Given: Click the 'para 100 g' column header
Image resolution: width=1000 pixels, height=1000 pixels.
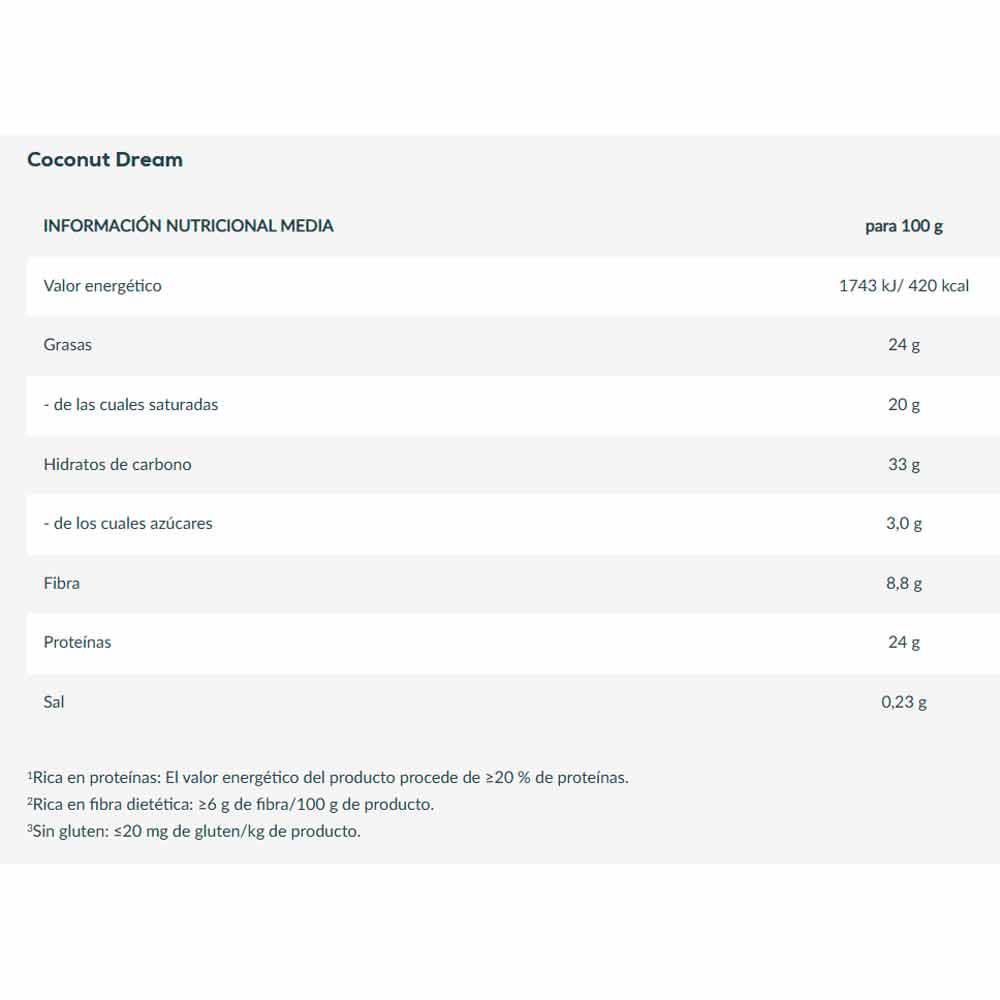Looking at the screenshot, I should 903,226.
